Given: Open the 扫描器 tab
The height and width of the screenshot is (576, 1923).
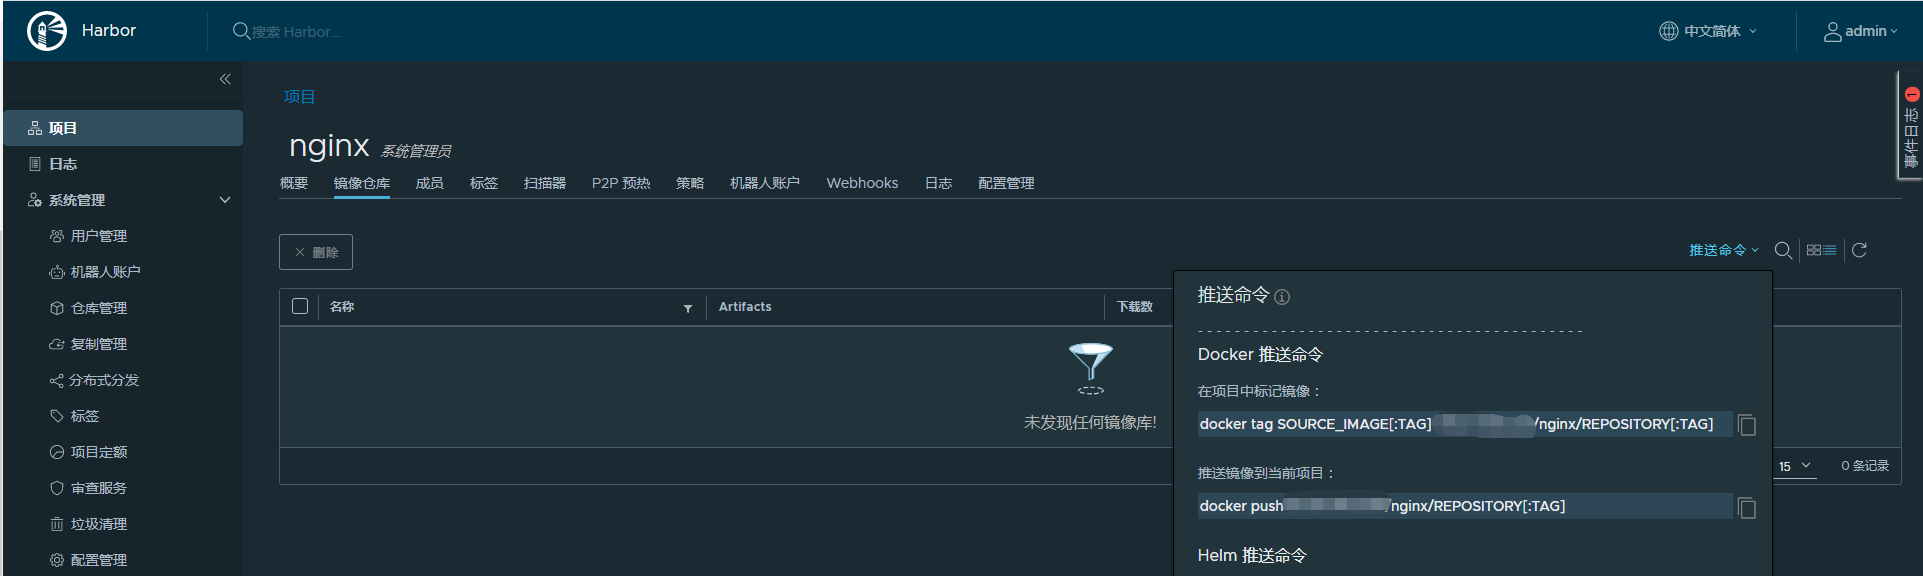Looking at the screenshot, I should tap(545, 183).
